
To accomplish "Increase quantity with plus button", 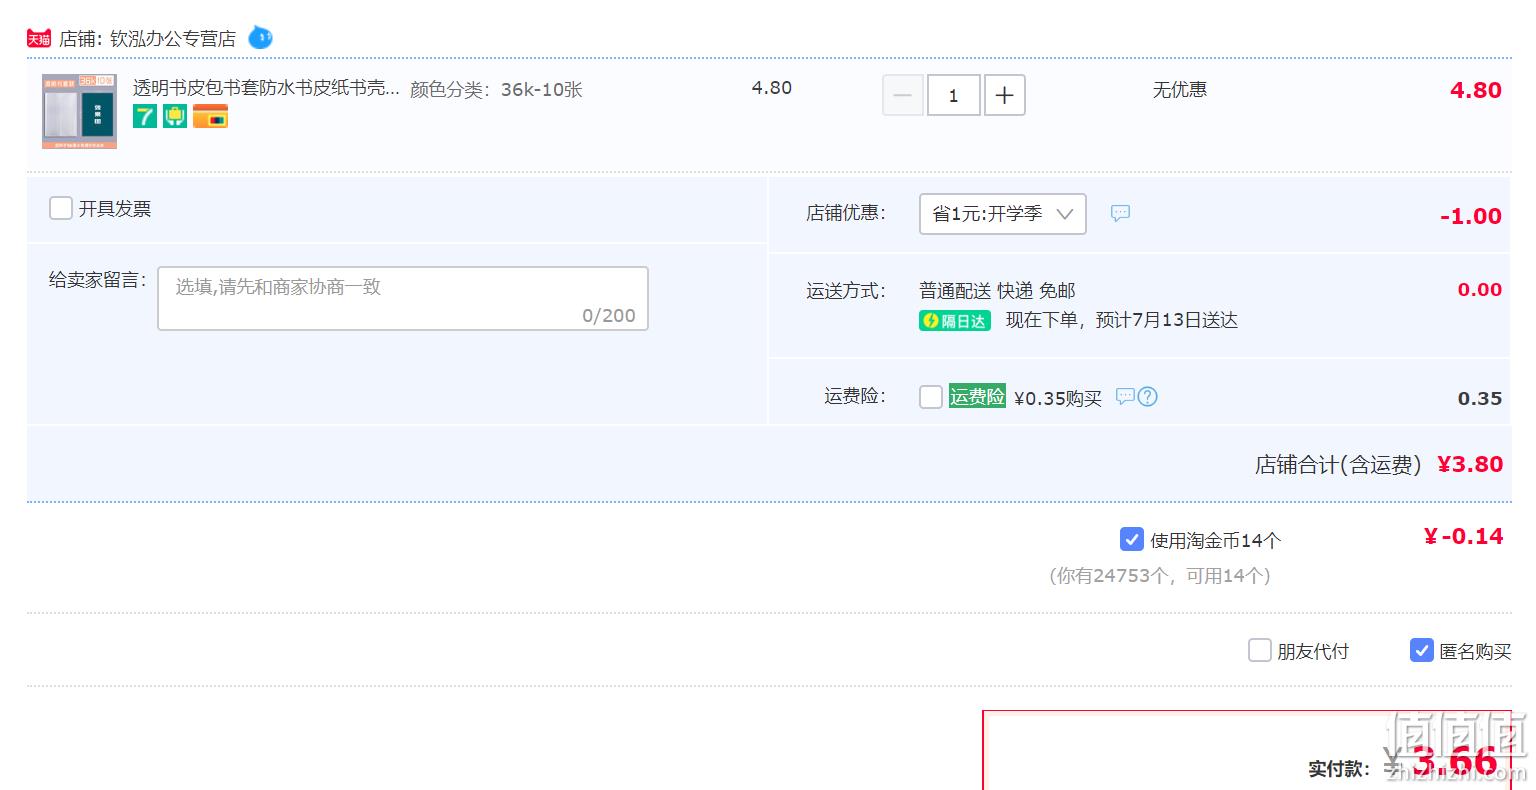I will click(x=1005, y=95).
